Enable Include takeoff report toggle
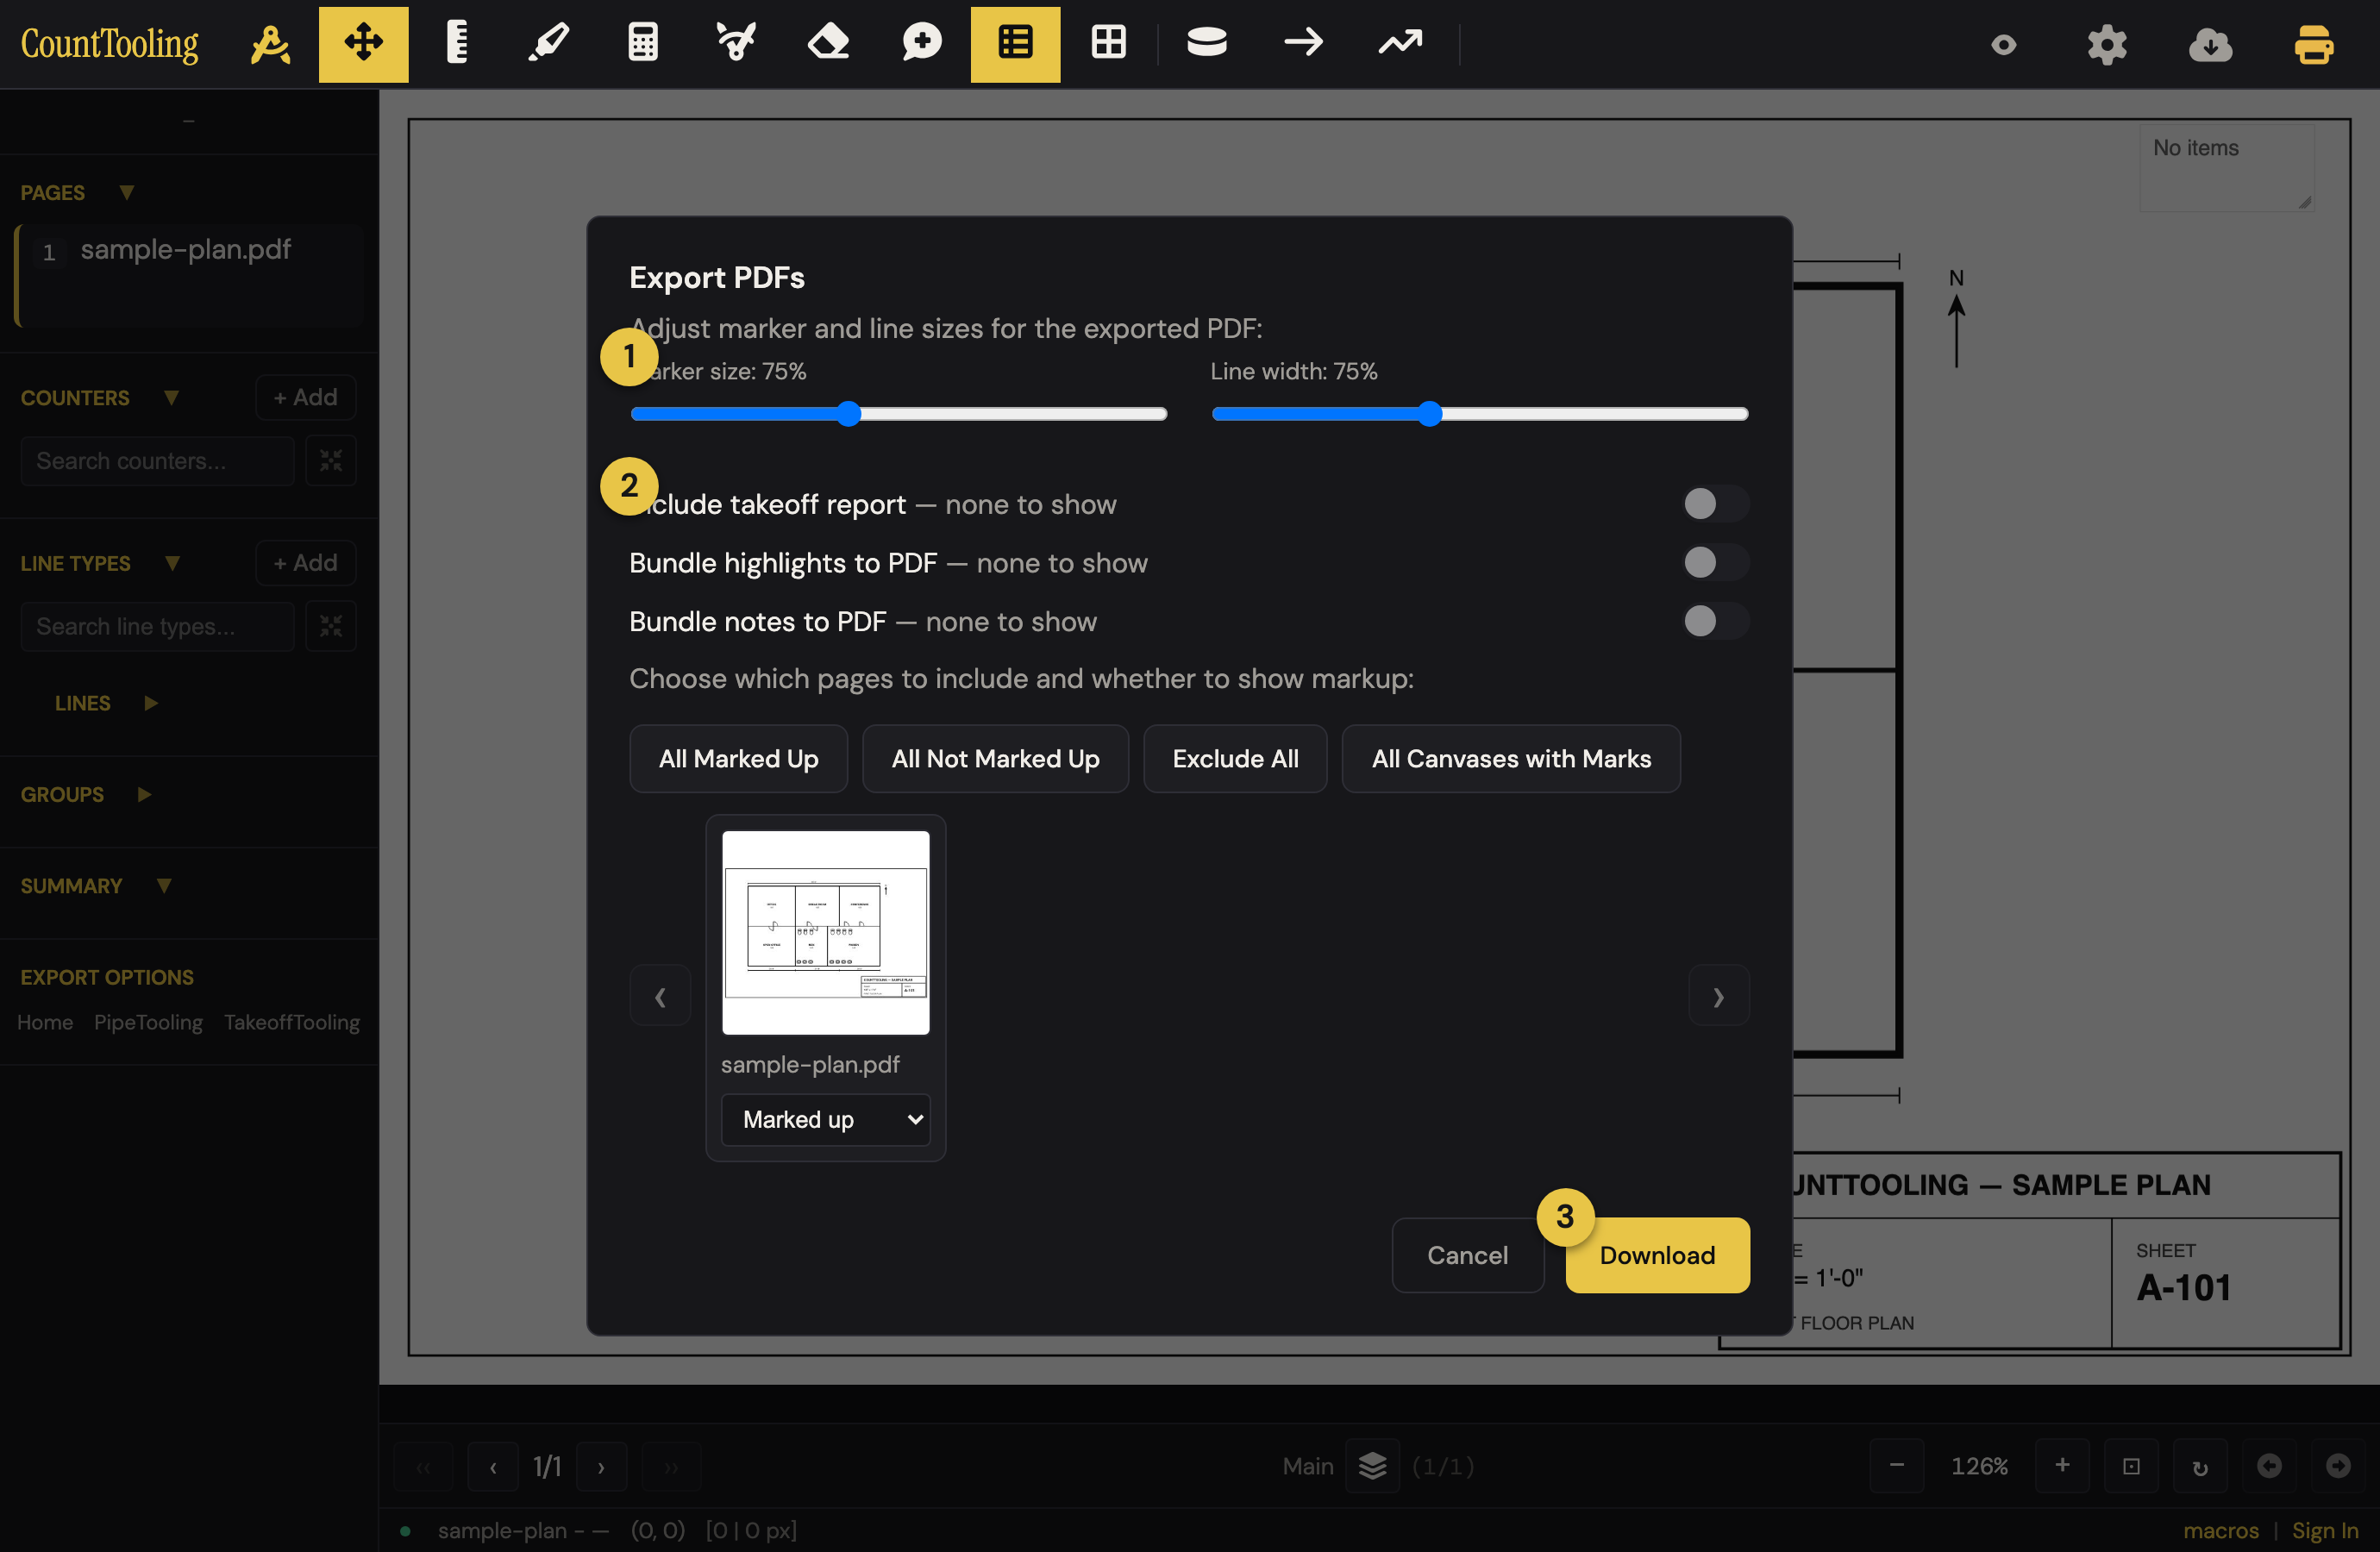Image resolution: width=2380 pixels, height=1552 pixels. (1715, 504)
